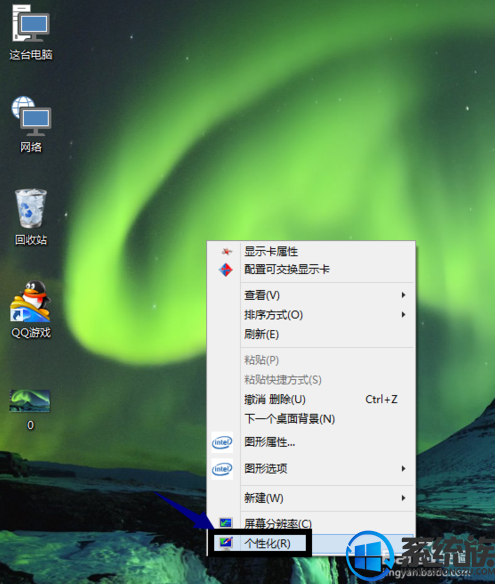The height and width of the screenshot is (584, 495).
Task: Open the 新建(W) submenu
Action: 311,498
